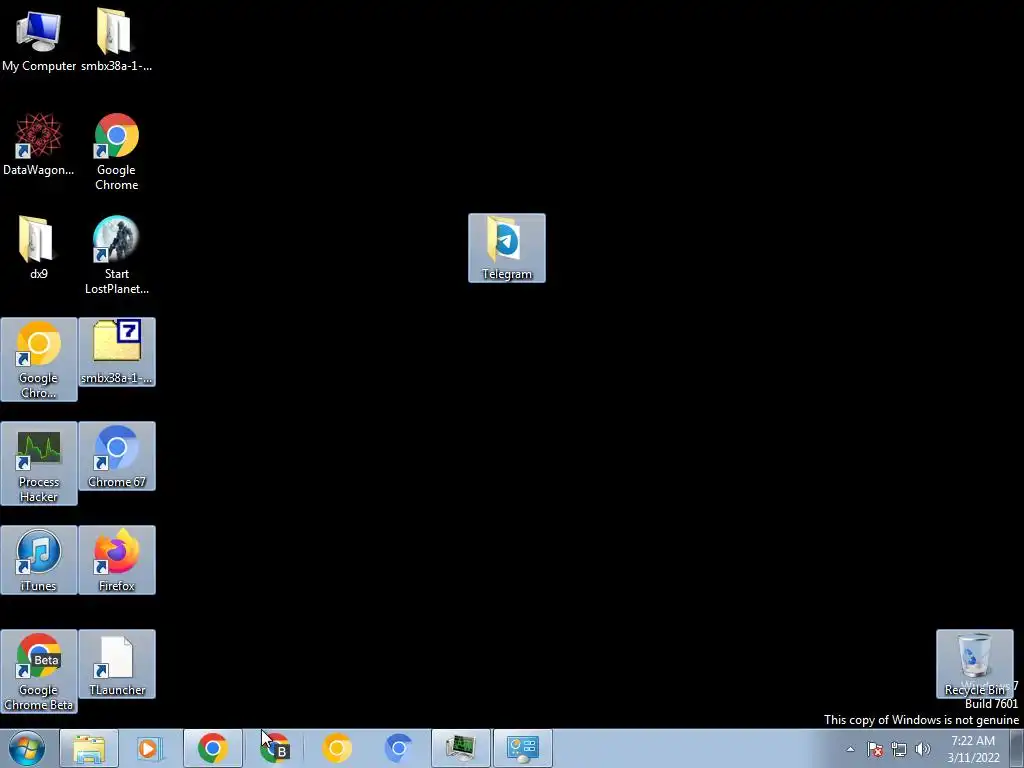The width and height of the screenshot is (1024, 768).
Task: Select the Chrome 67 desktop shortcut
Action: point(116,456)
